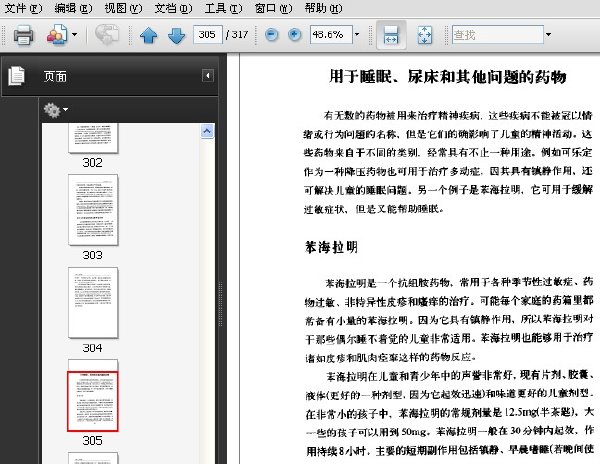Click the page number field showing 305
Image resolution: width=600 pixels, height=464 pixels.
tap(207, 35)
